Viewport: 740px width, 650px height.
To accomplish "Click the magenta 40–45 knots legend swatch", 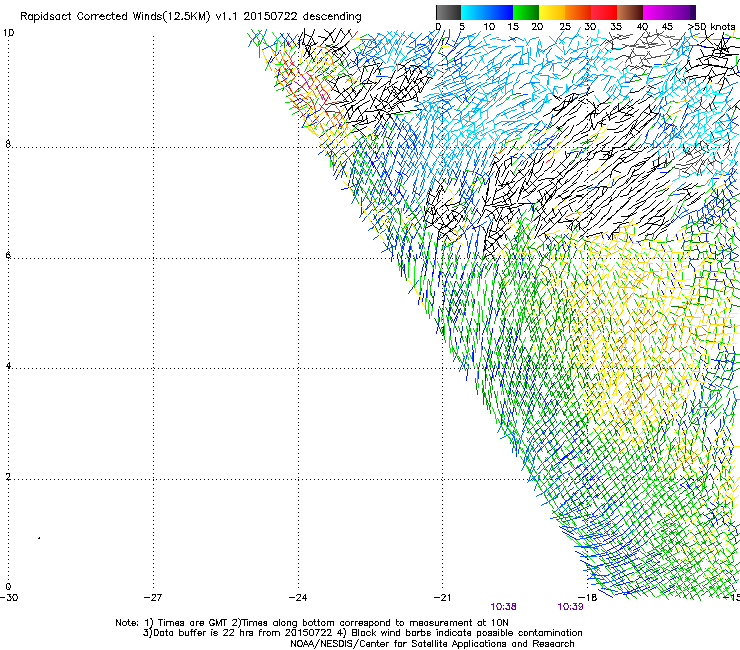I will click(x=656, y=12).
